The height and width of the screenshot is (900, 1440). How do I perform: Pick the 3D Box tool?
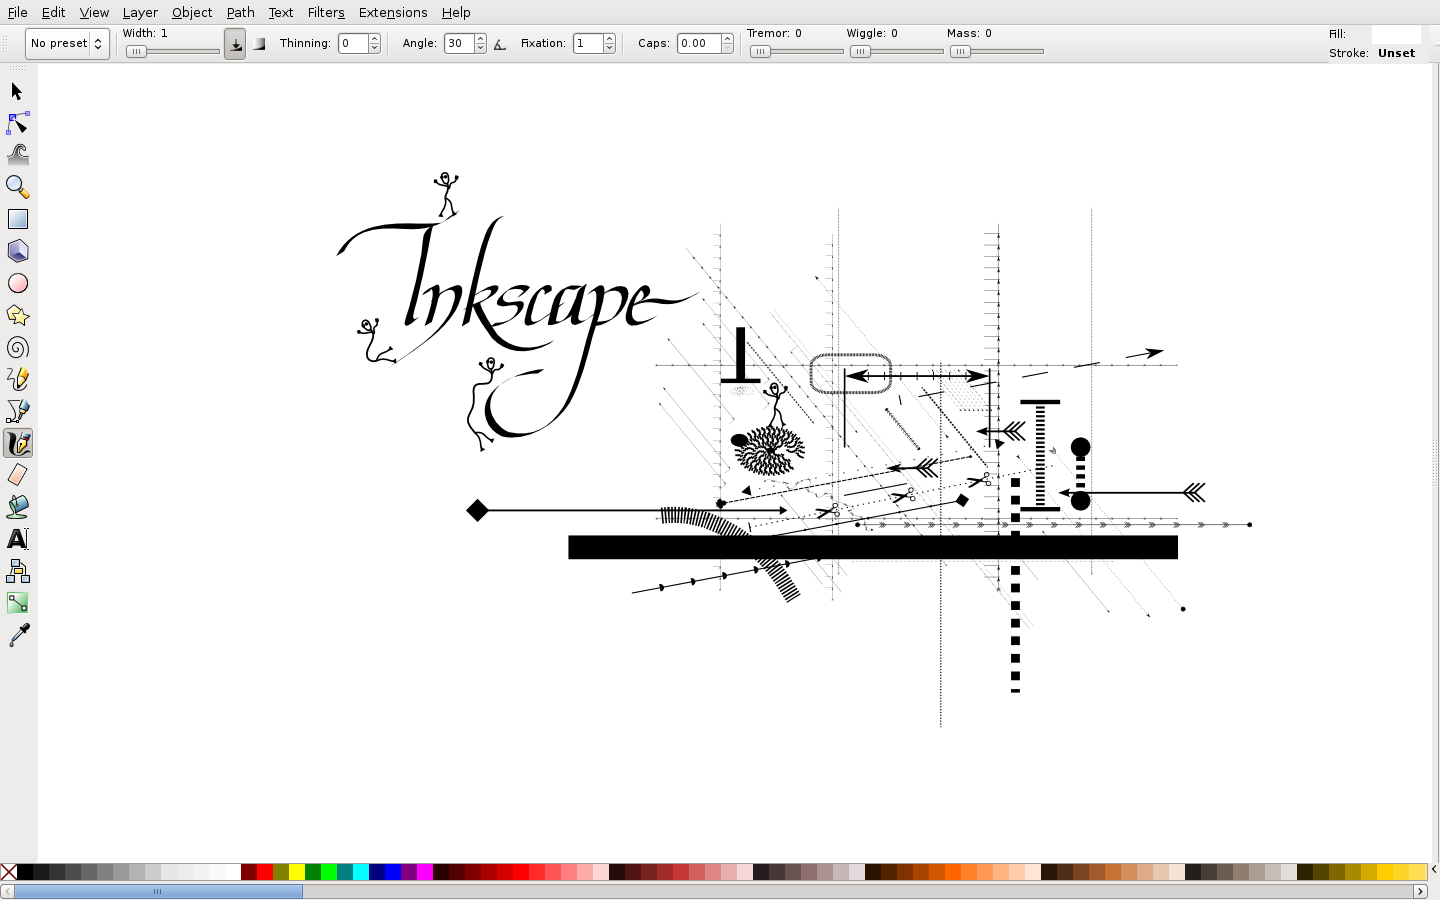[17, 251]
